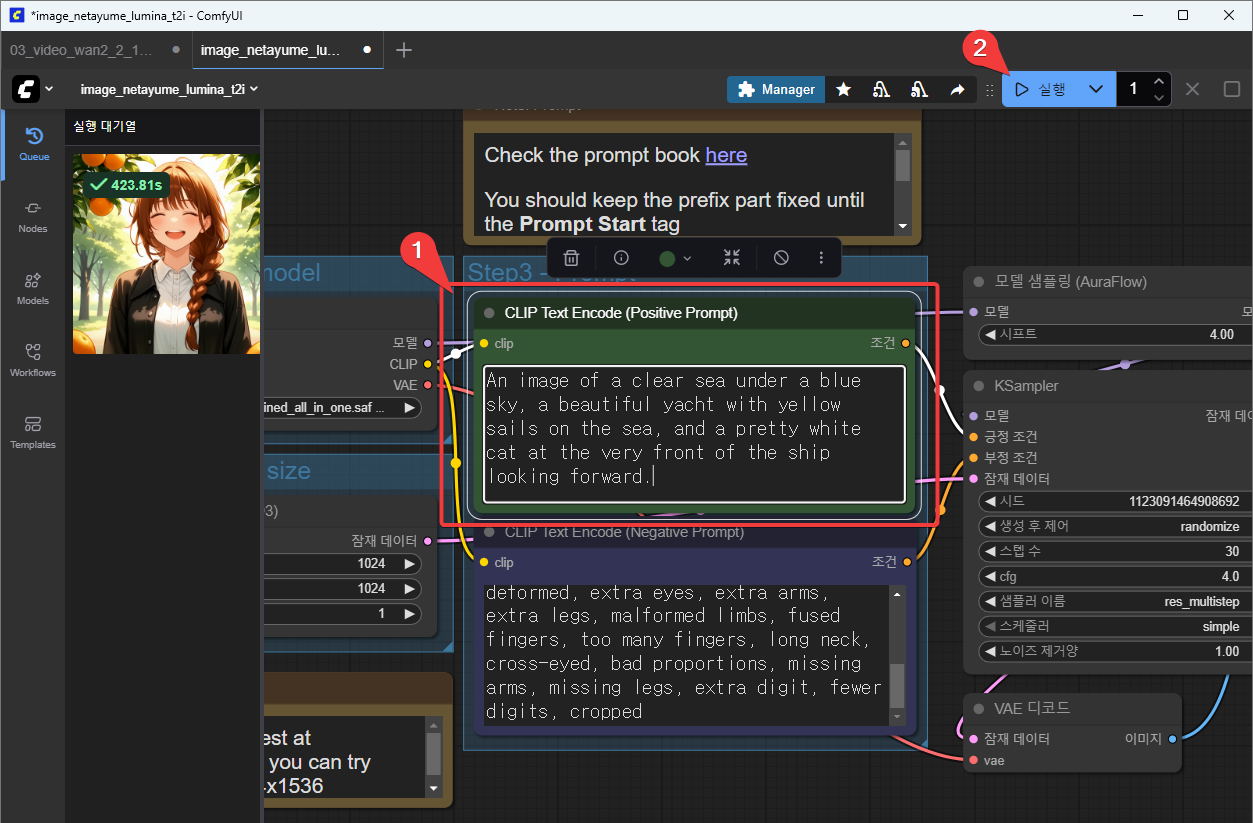The width and height of the screenshot is (1253, 823).
Task: Toggle collapse dot on Positive Prompt node
Action: point(489,313)
